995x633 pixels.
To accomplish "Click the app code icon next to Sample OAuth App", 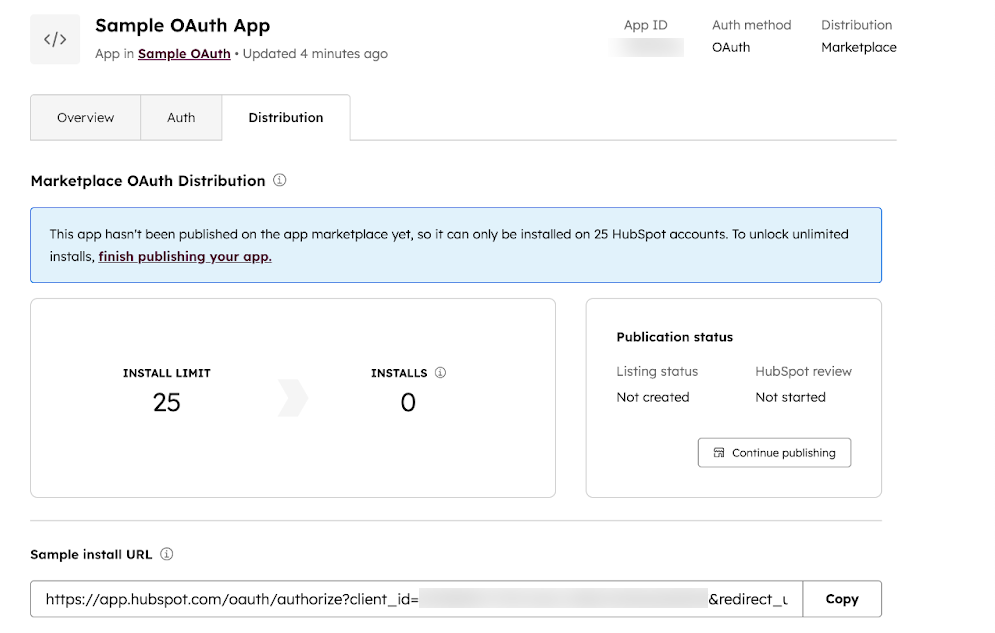I will [55, 39].
